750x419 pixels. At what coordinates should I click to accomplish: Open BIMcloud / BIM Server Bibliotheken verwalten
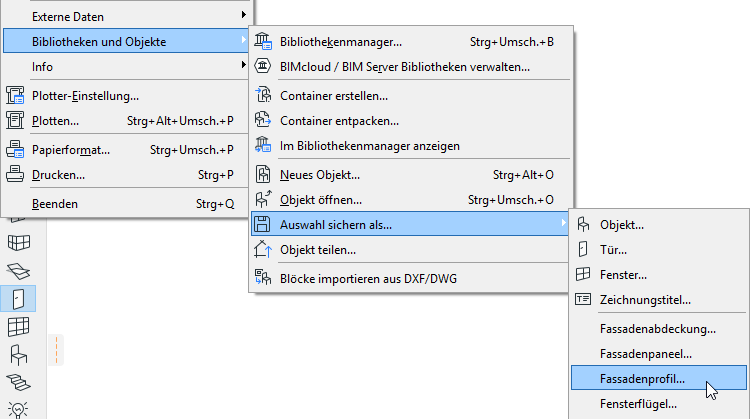(405, 67)
